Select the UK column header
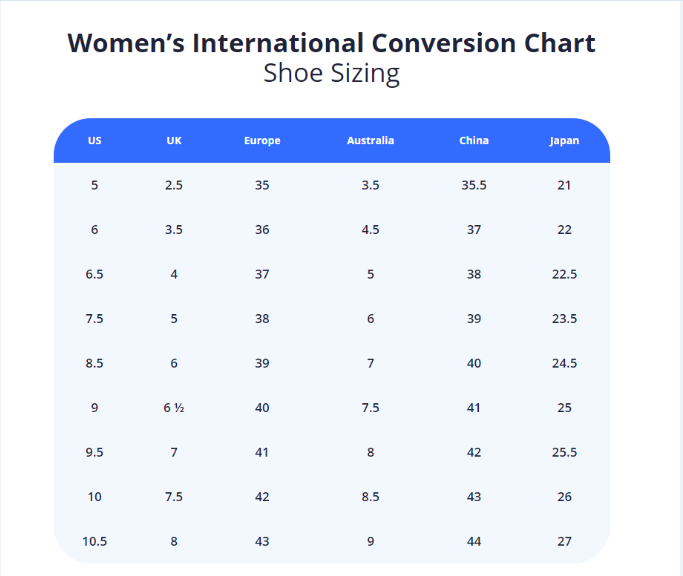Image resolution: width=683 pixels, height=576 pixels. pos(174,141)
